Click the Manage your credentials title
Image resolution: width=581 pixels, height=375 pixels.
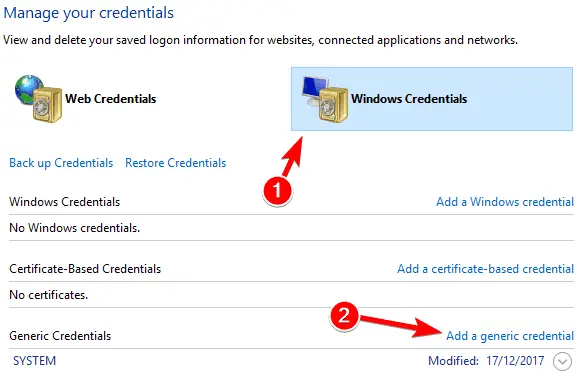tap(89, 13)
